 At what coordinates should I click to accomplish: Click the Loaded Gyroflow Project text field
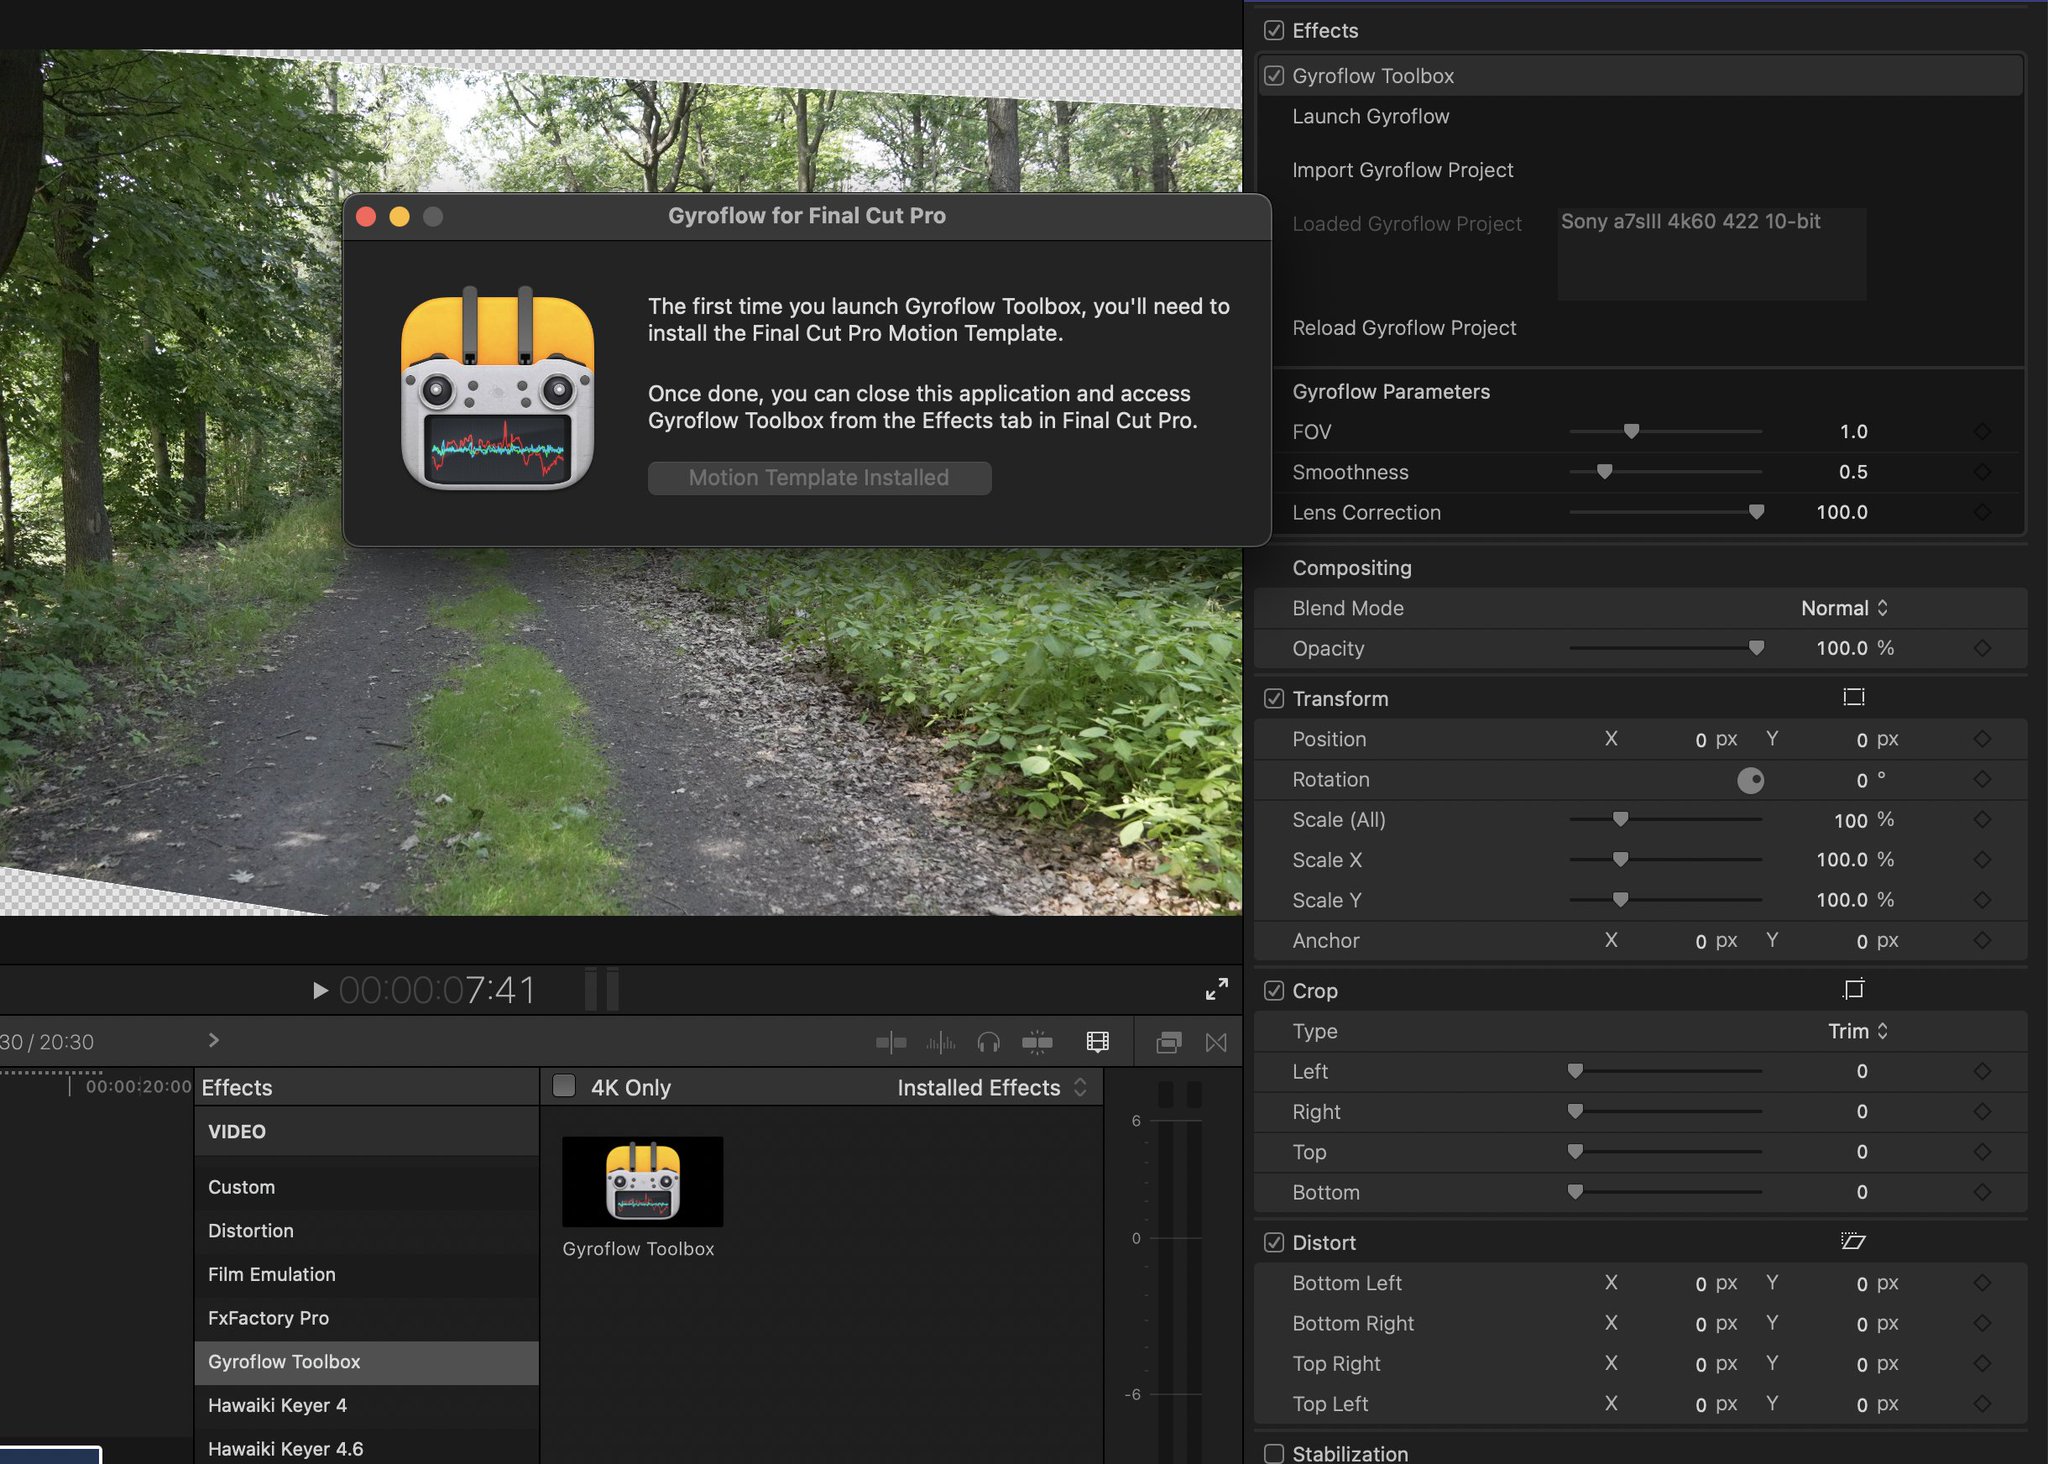[x=1712, y=254]
